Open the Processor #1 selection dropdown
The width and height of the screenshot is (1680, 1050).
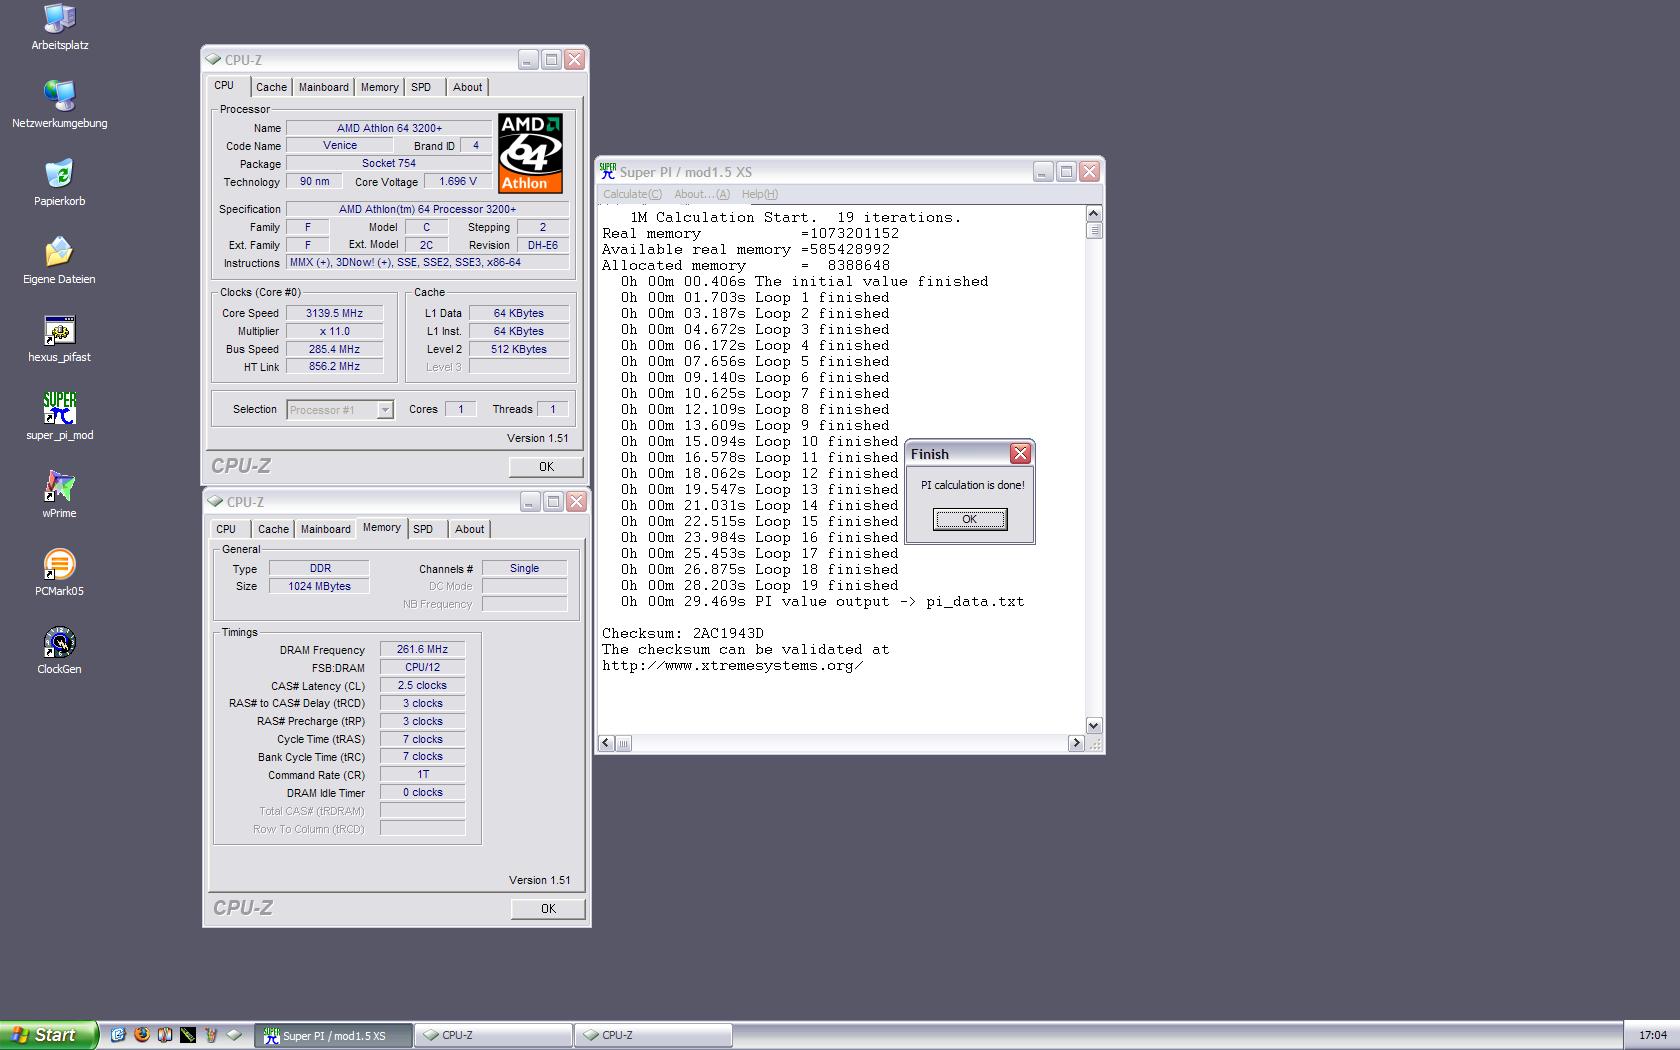340,409
